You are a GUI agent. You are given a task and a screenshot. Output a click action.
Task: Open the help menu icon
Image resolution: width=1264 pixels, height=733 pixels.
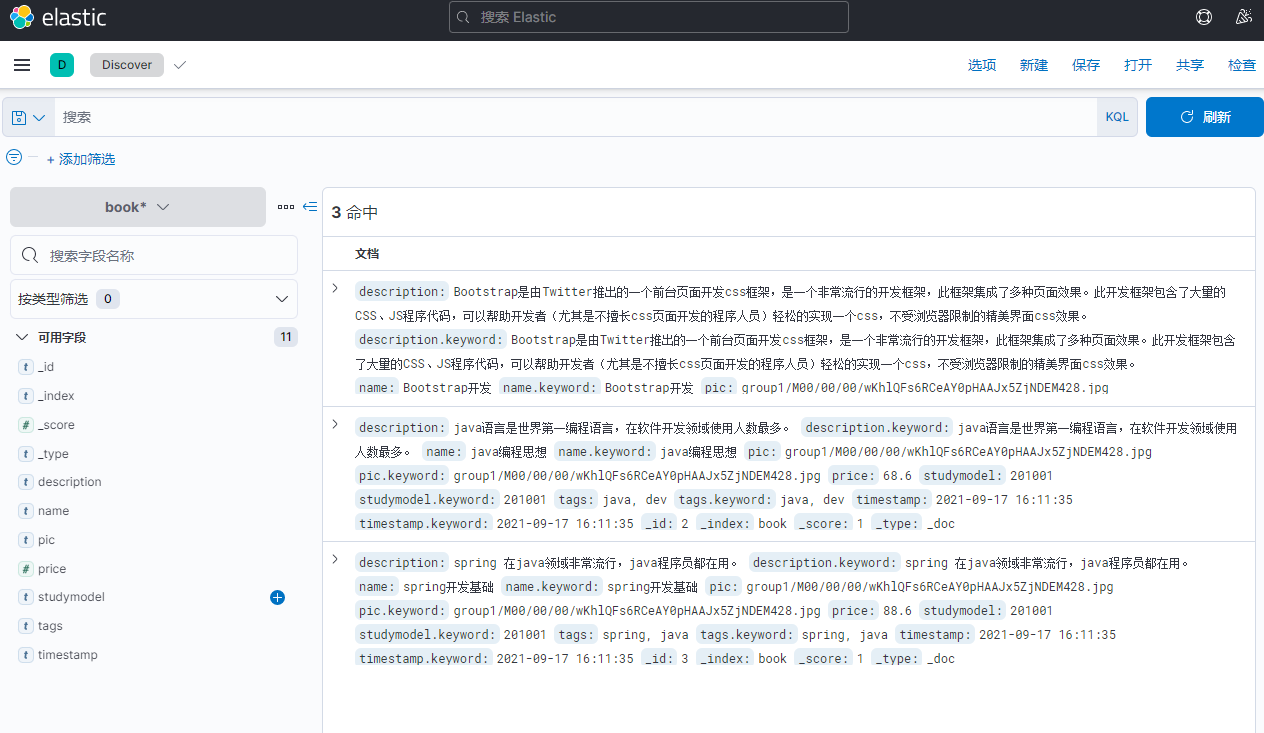(1204, 17)
